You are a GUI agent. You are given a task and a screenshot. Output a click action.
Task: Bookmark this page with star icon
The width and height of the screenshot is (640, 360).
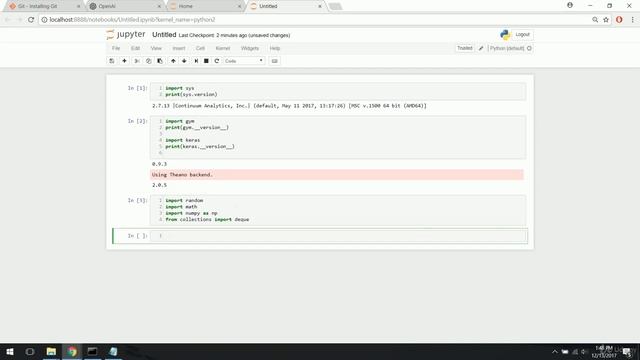pyautogui.click(x=606, y=20)
